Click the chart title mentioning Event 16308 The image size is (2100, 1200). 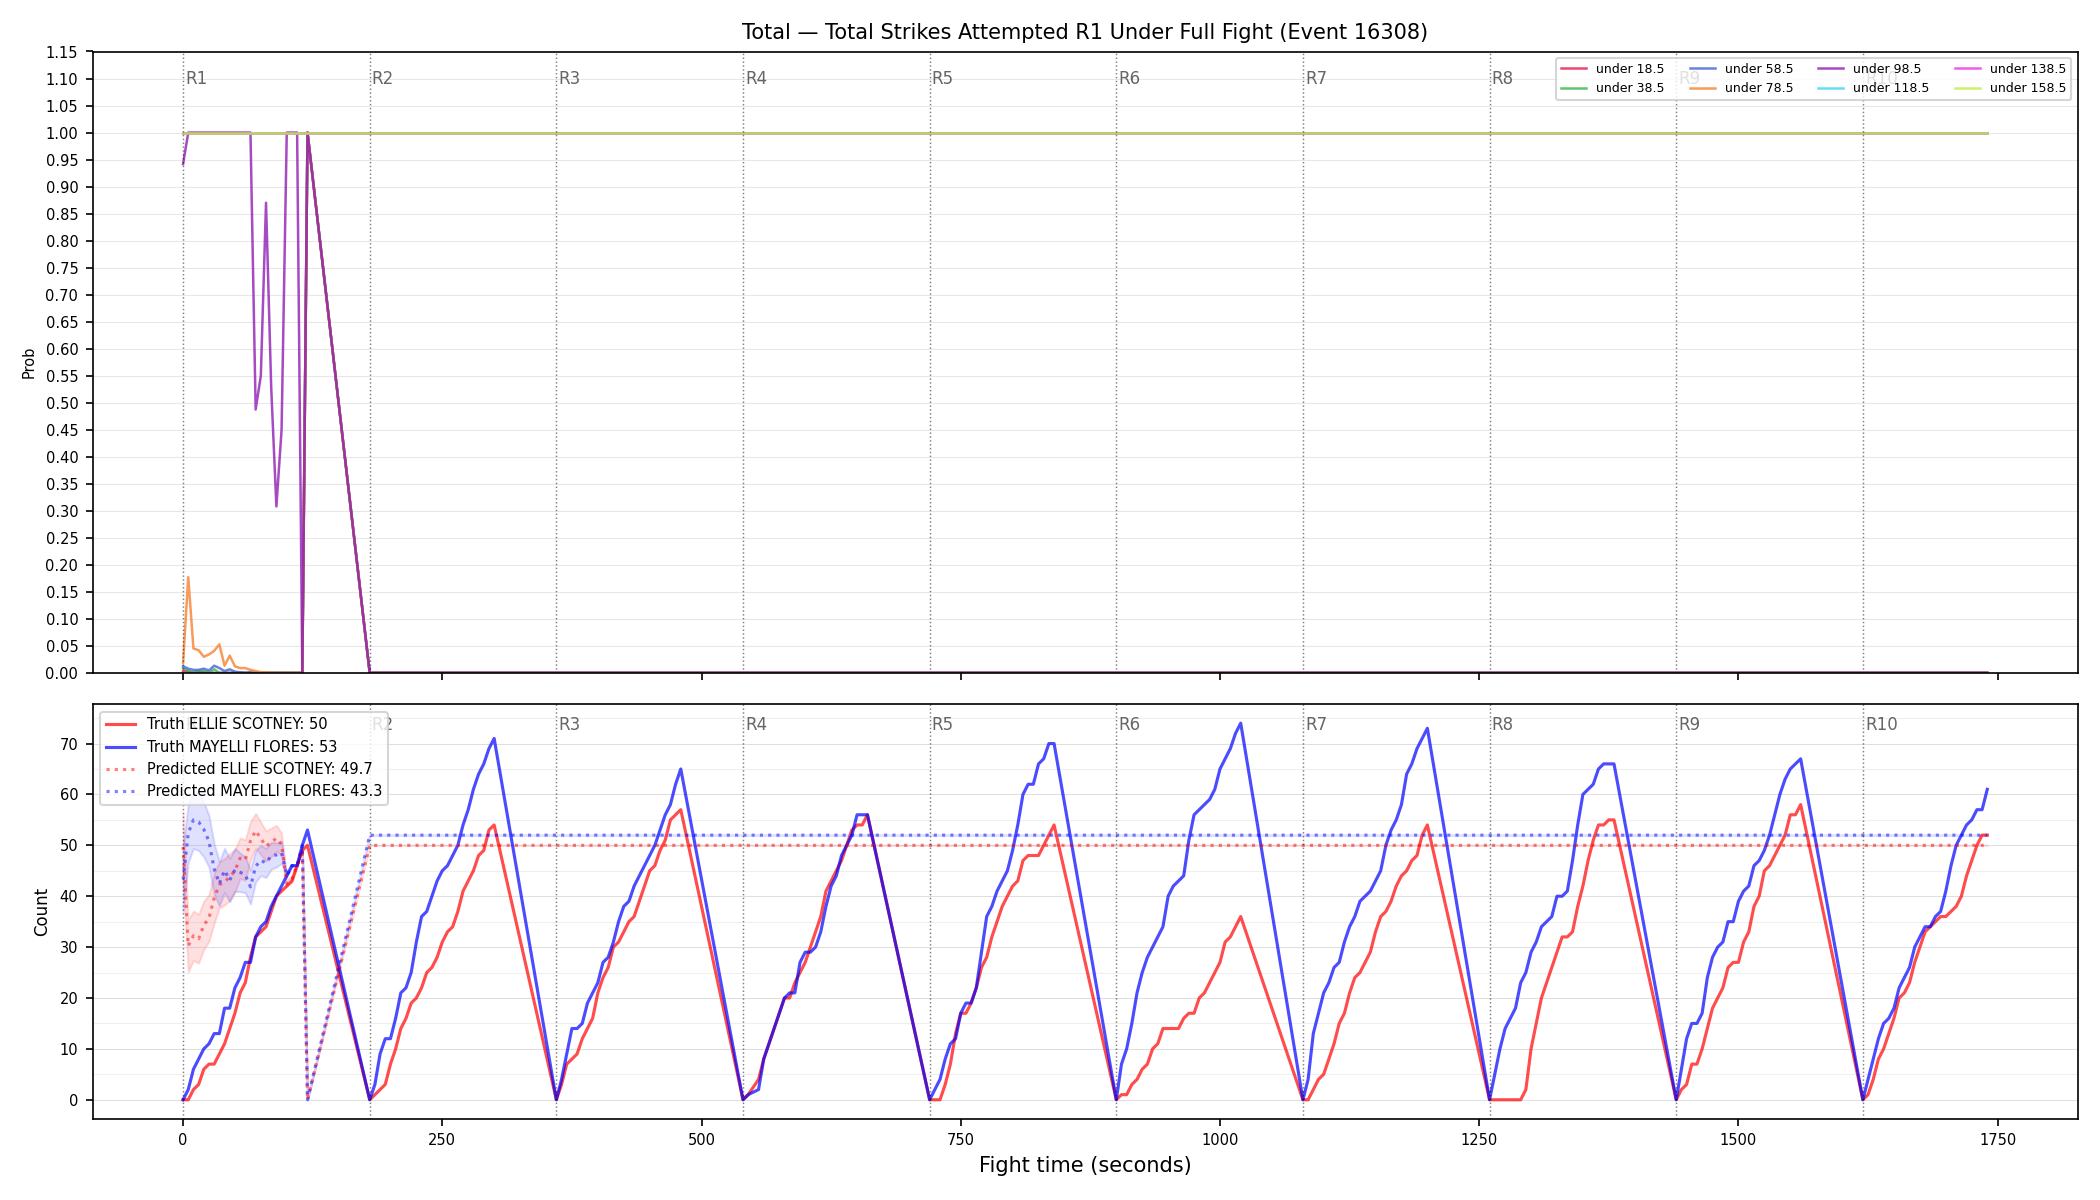click(1084, 32)
